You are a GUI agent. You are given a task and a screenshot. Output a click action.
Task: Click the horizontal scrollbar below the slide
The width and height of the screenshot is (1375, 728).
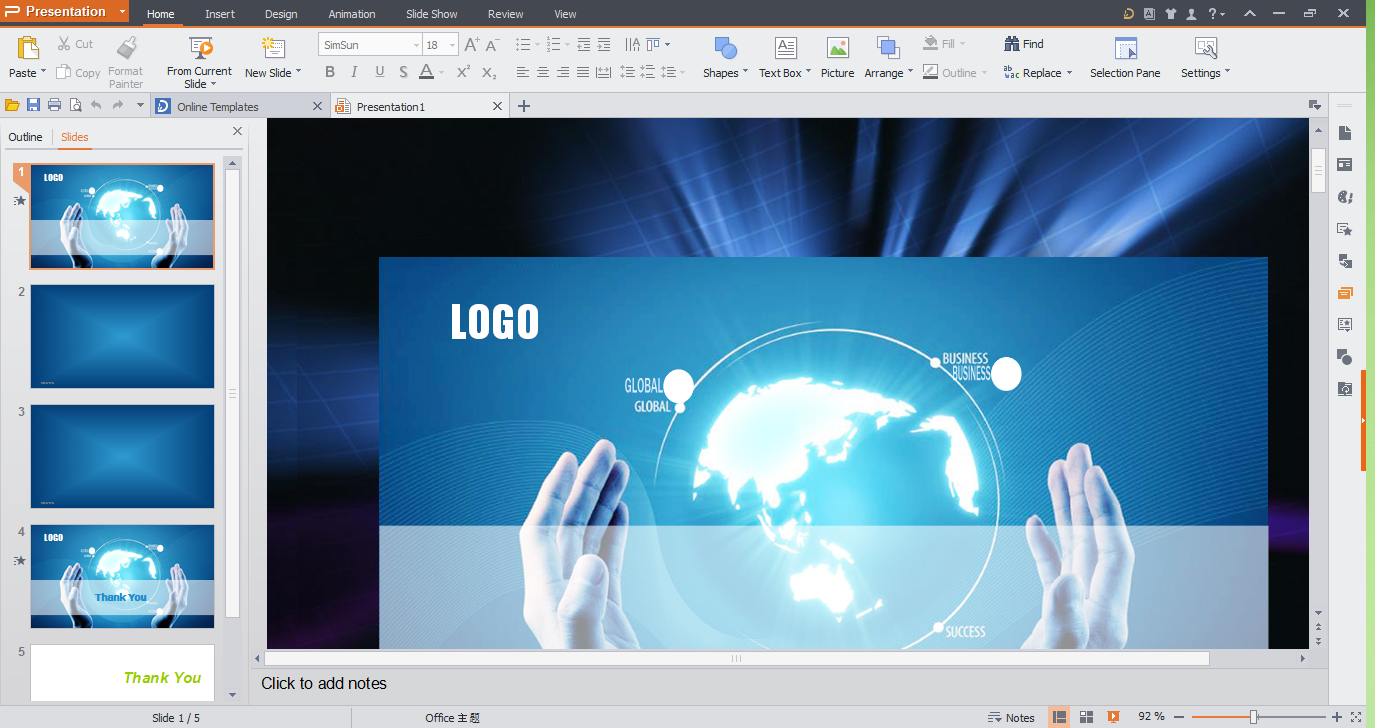pos(736,658)
